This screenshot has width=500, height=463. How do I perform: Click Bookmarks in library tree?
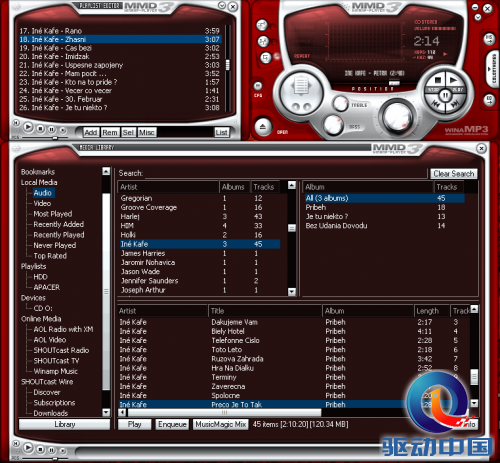pos(38,172)
